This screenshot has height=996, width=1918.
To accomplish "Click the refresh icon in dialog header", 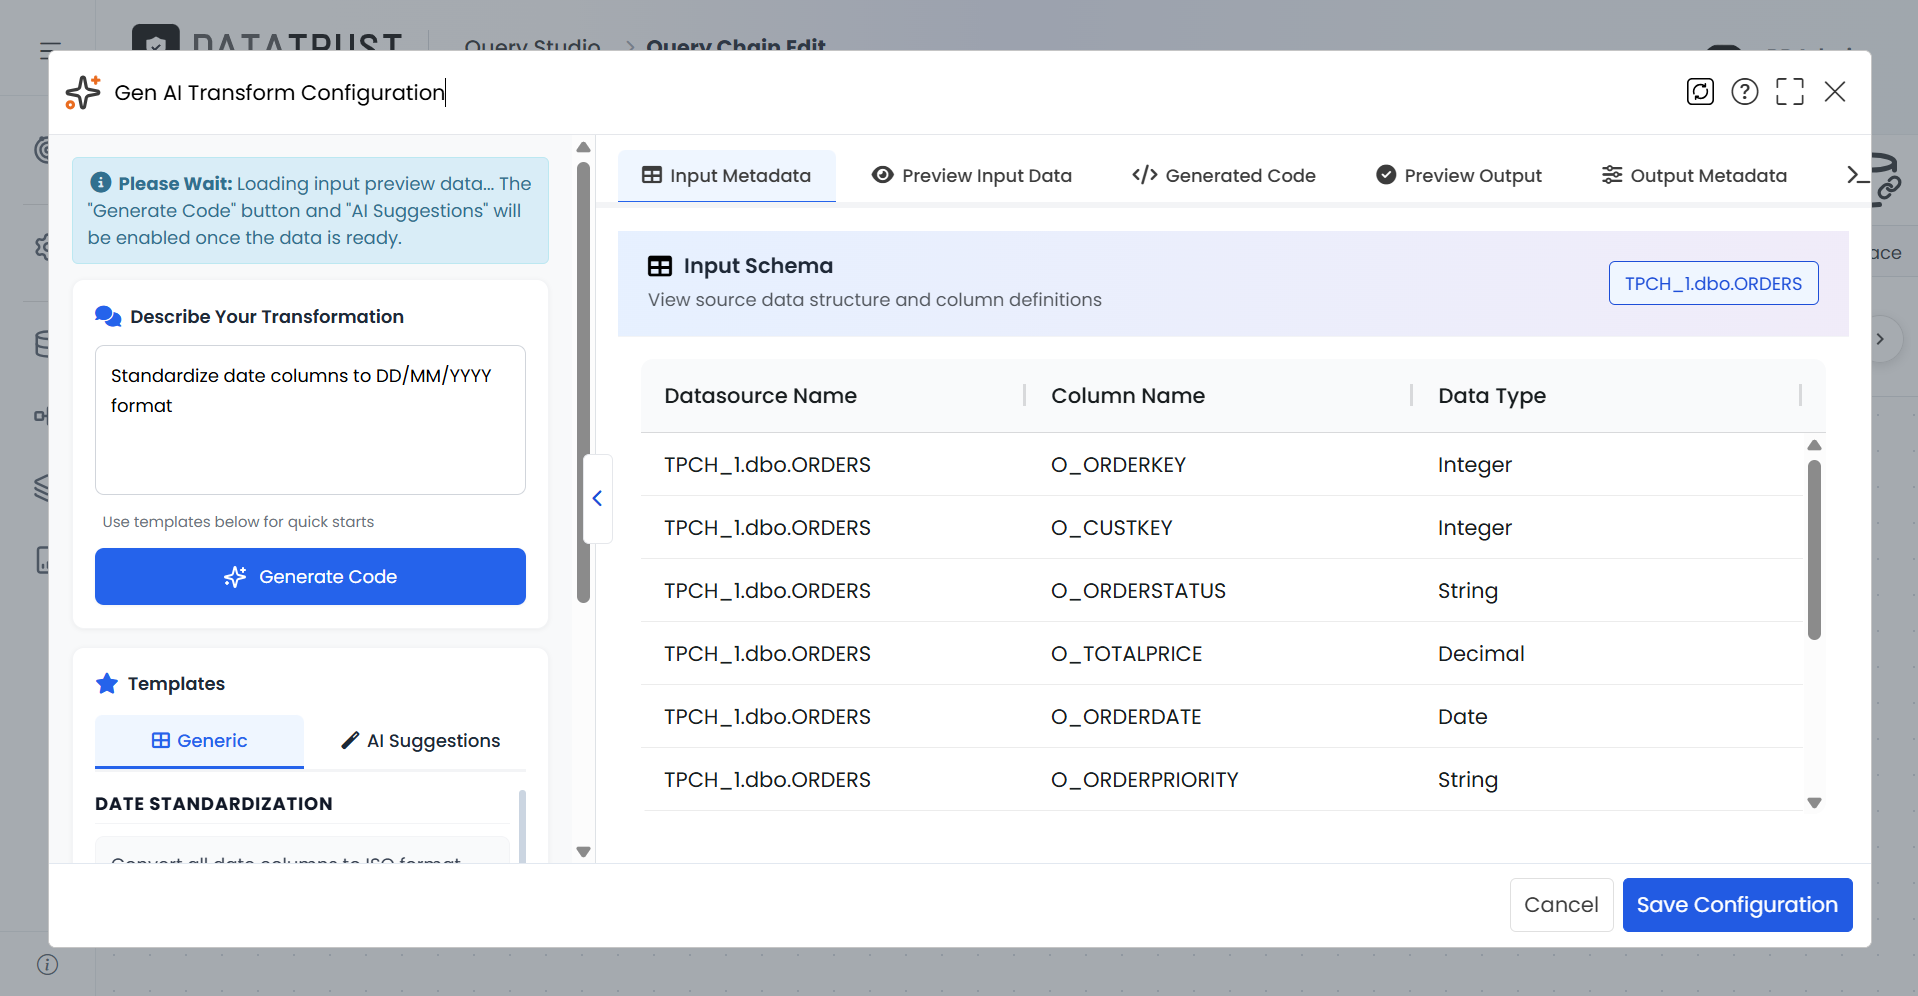I will point(1700,92).
